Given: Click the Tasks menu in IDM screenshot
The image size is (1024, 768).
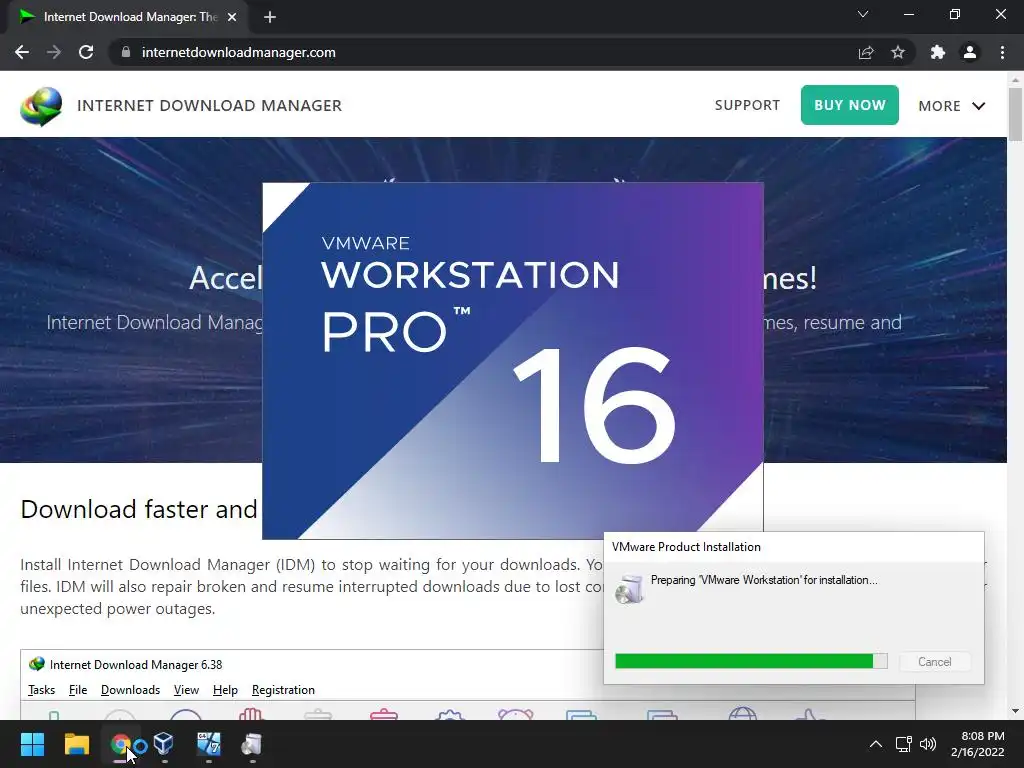Looking at the screenshot, I should coord(41,690).
